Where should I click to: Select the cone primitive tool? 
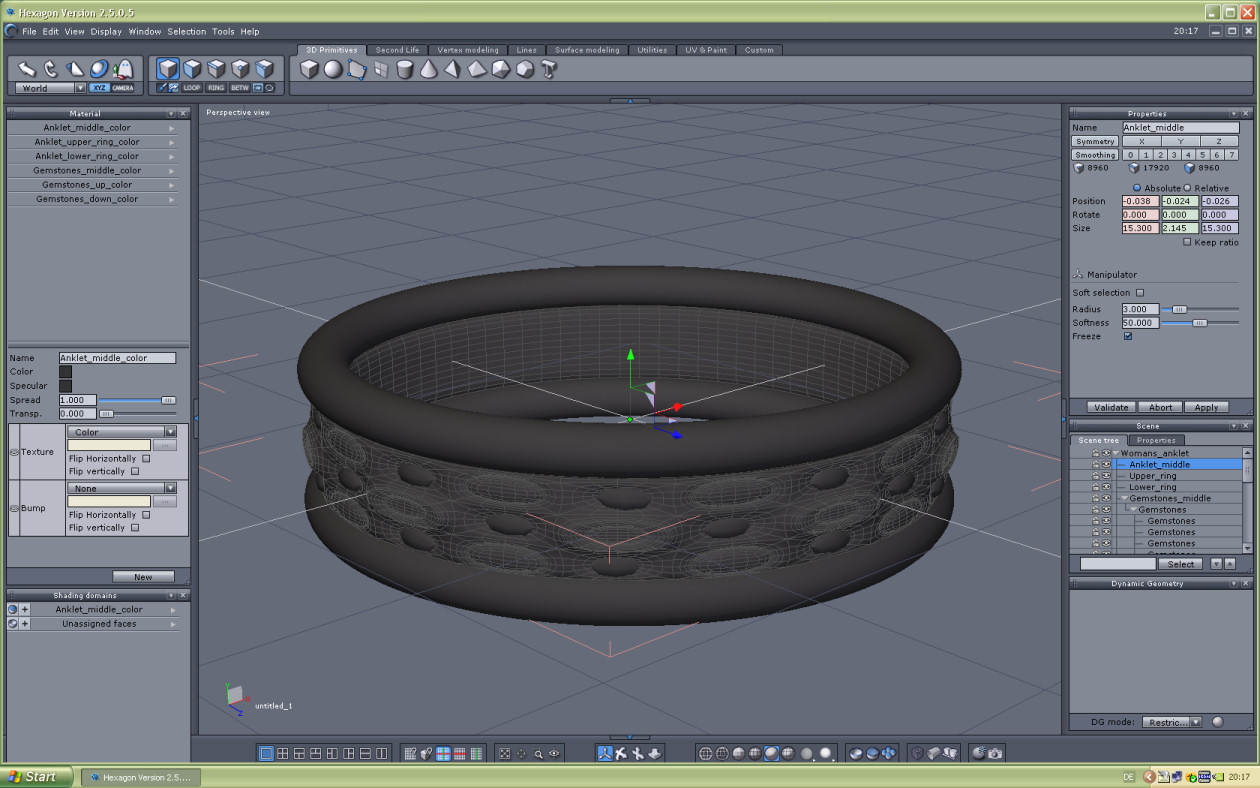(x=429, y=69)
